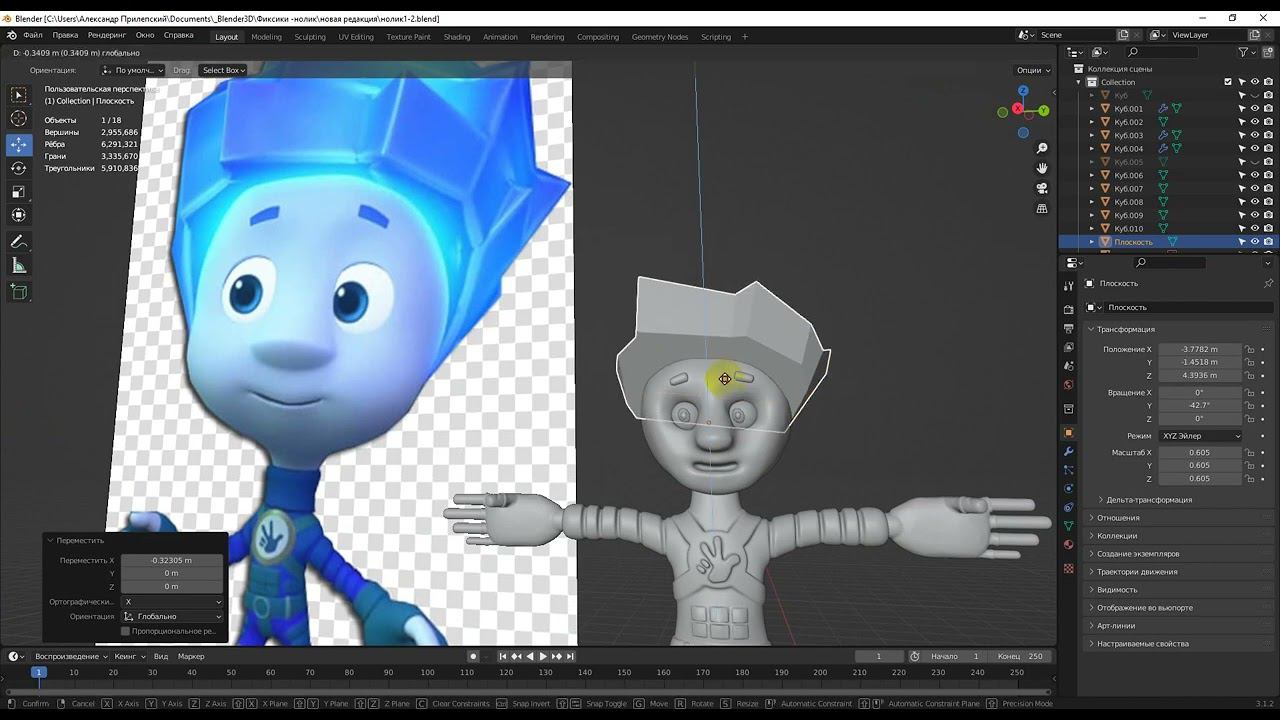Enable Пропорциональное редактирование checkbox
1280x720 pixels.
[125, 631]
